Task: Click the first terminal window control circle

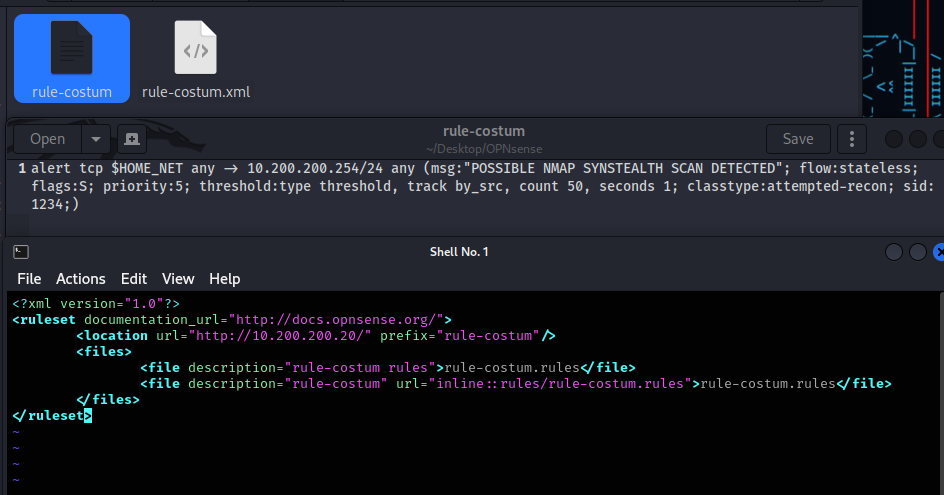Action: click(893, 252)
